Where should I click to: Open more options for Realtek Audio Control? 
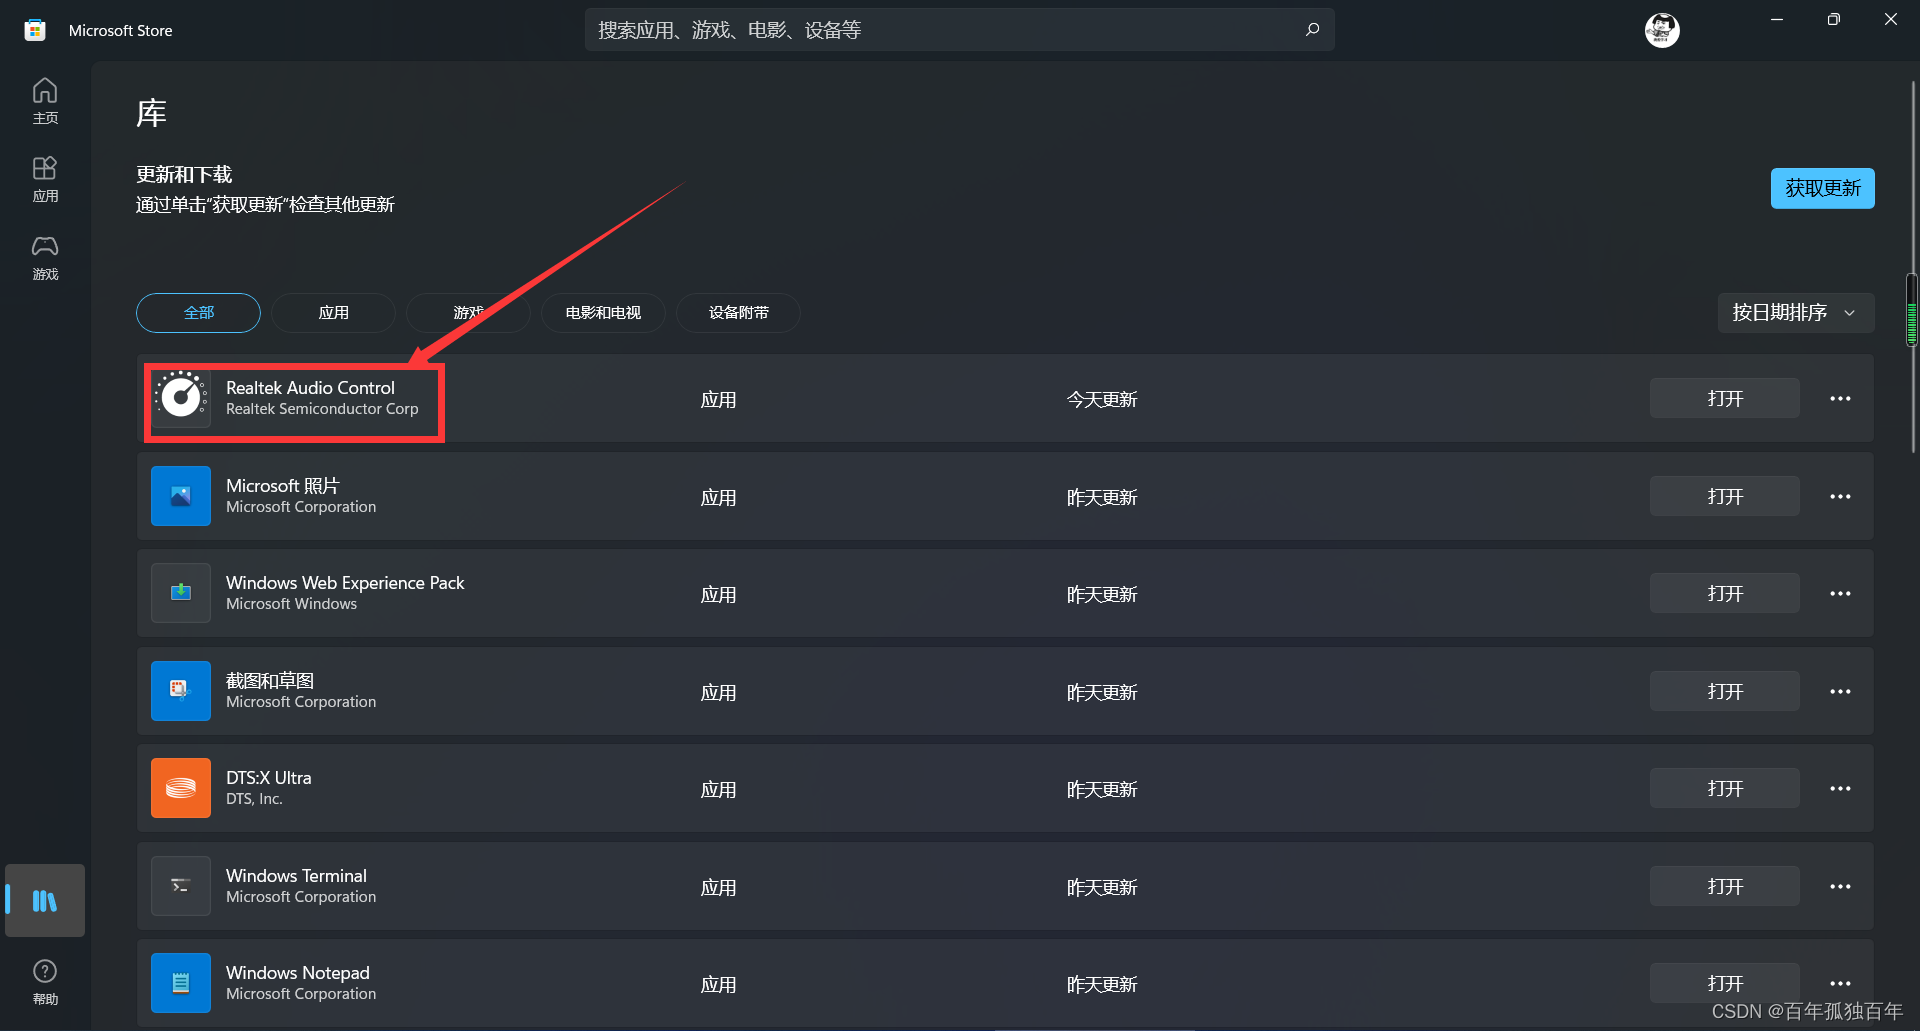click(1840, 398)
